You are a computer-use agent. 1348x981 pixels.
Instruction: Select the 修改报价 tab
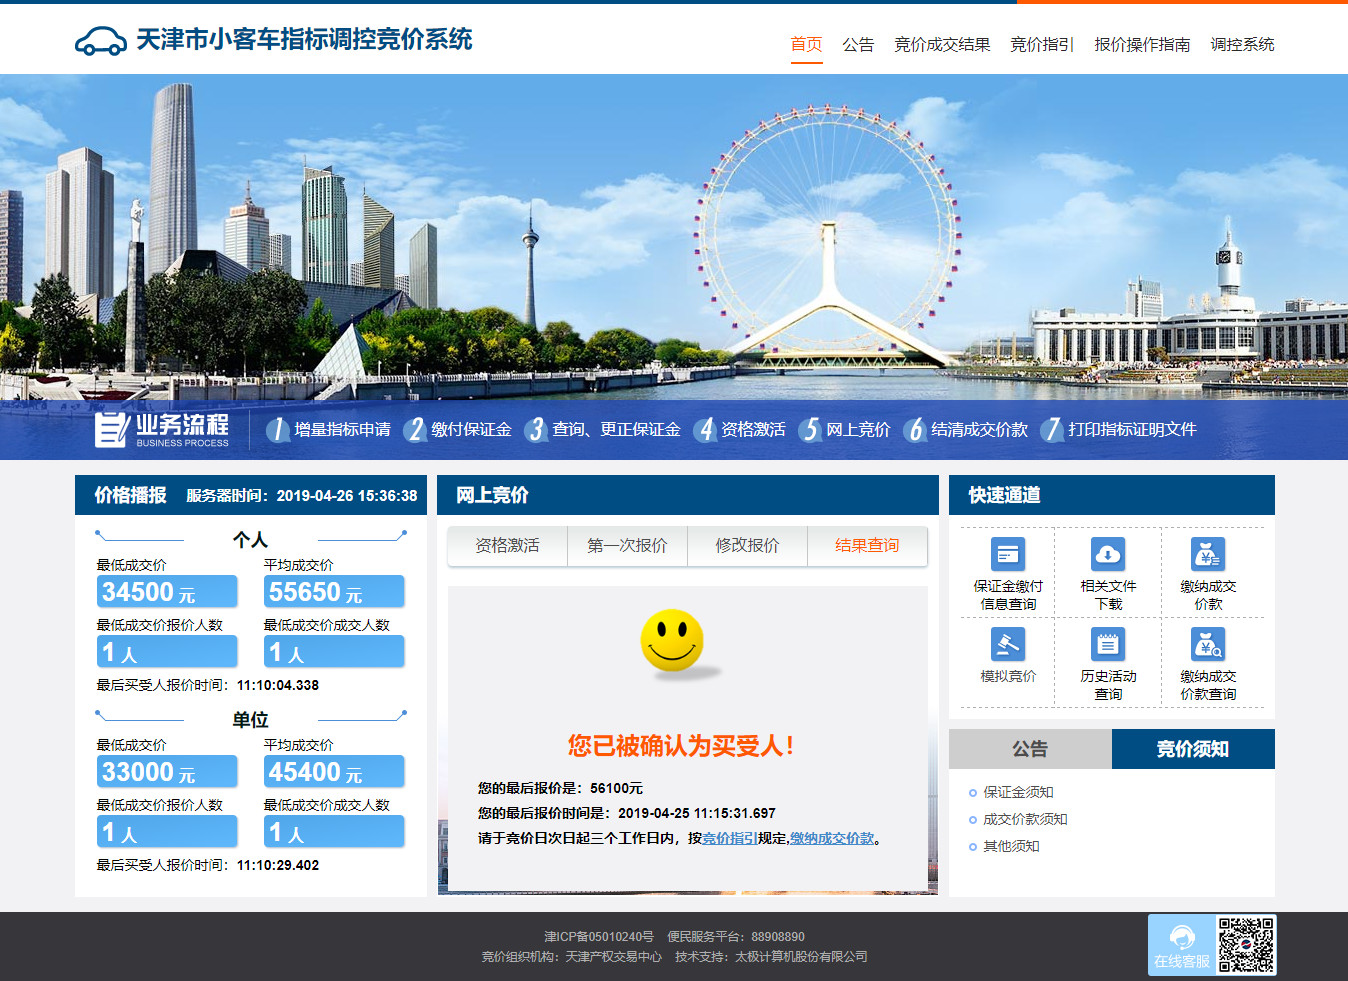(x=747, y=546)
